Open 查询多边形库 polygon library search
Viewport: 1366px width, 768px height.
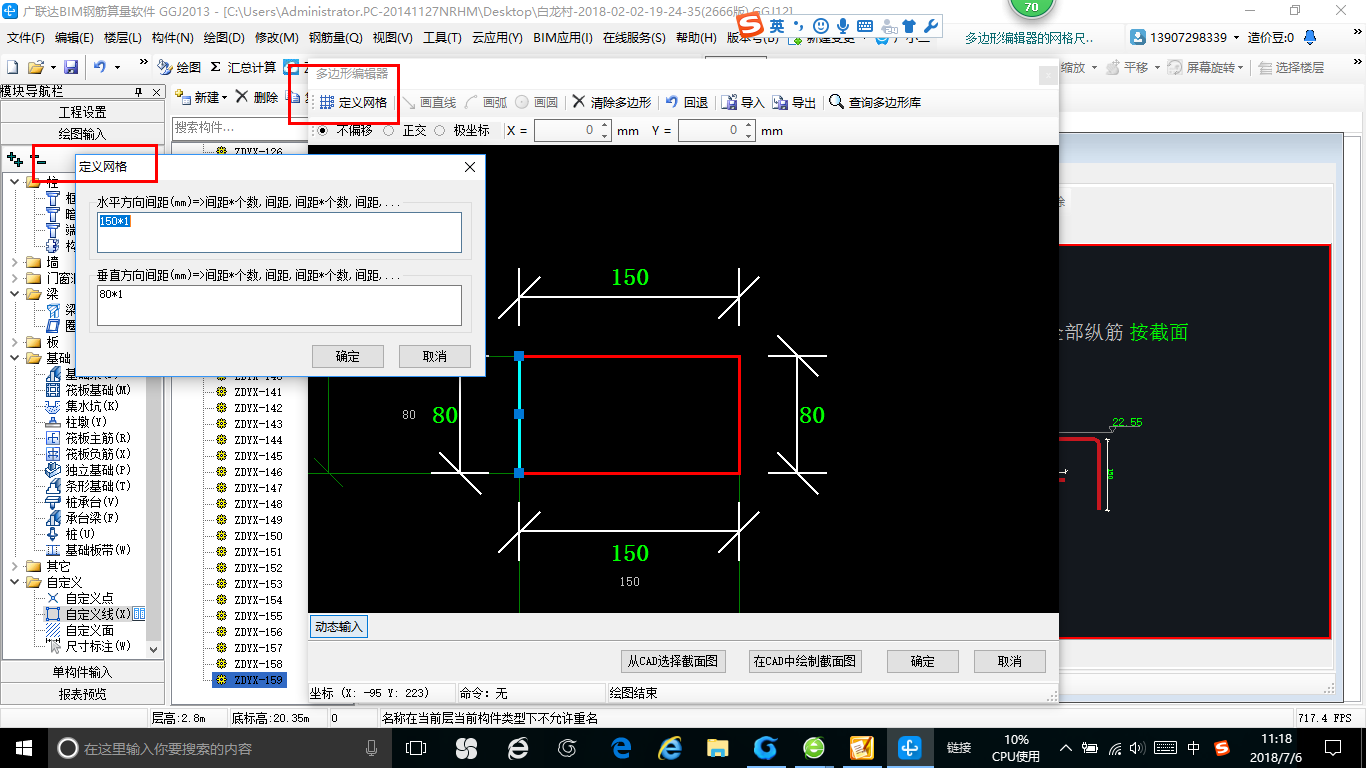875,102
